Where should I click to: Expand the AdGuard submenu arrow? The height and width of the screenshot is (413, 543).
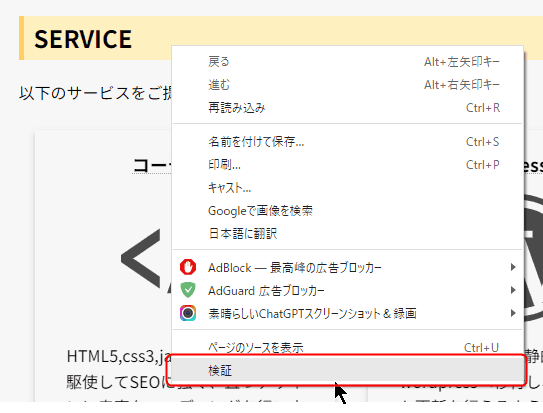[x=513, y=290]
